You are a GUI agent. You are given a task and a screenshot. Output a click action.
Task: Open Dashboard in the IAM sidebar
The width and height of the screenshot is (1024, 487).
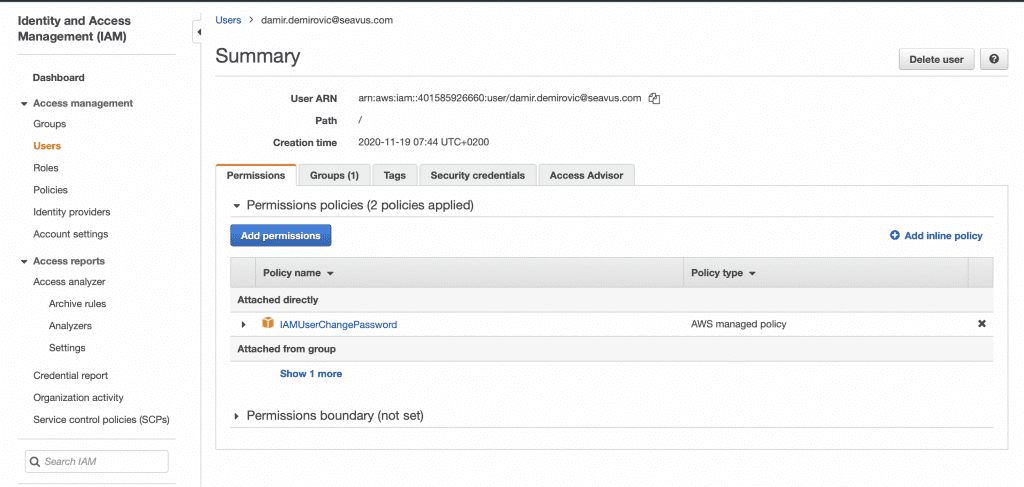[59, 78]
